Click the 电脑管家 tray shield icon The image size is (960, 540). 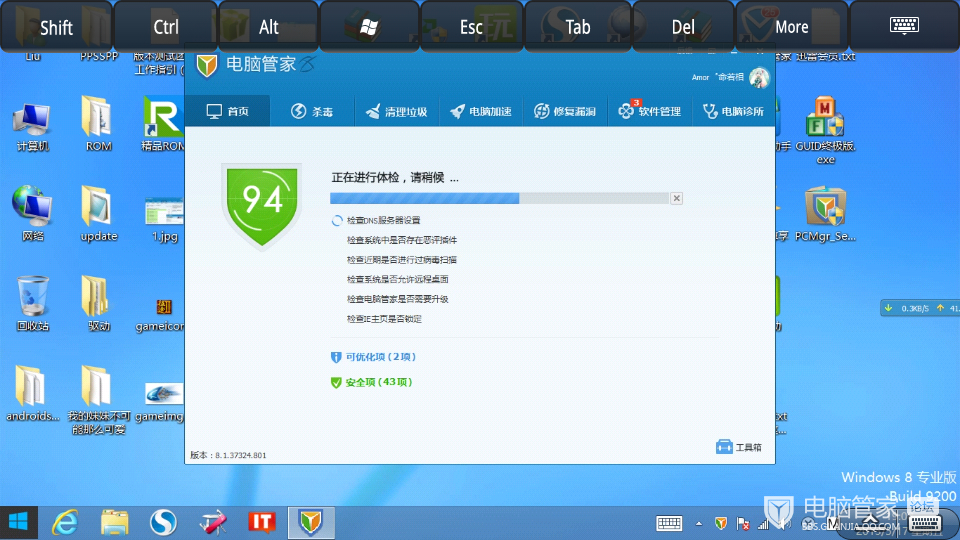(x=721, y=523)
